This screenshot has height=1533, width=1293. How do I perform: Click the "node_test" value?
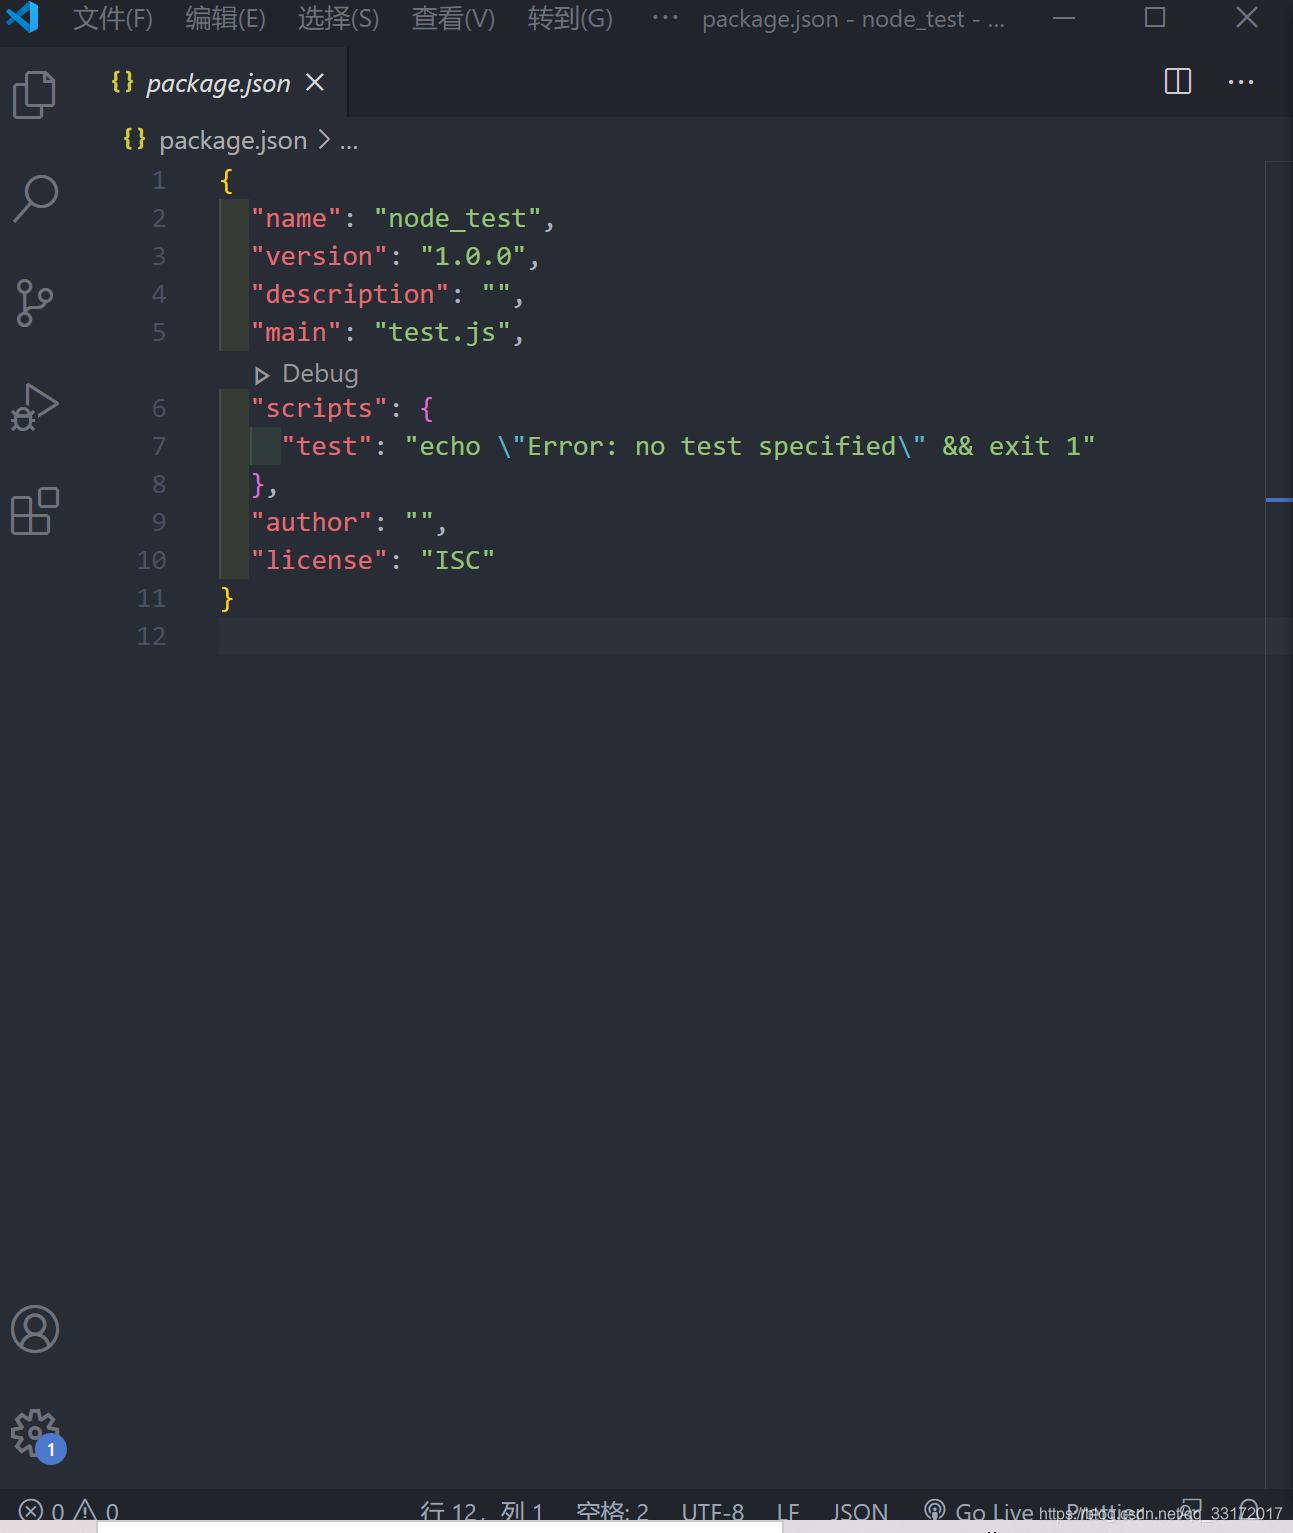(458, 218)
